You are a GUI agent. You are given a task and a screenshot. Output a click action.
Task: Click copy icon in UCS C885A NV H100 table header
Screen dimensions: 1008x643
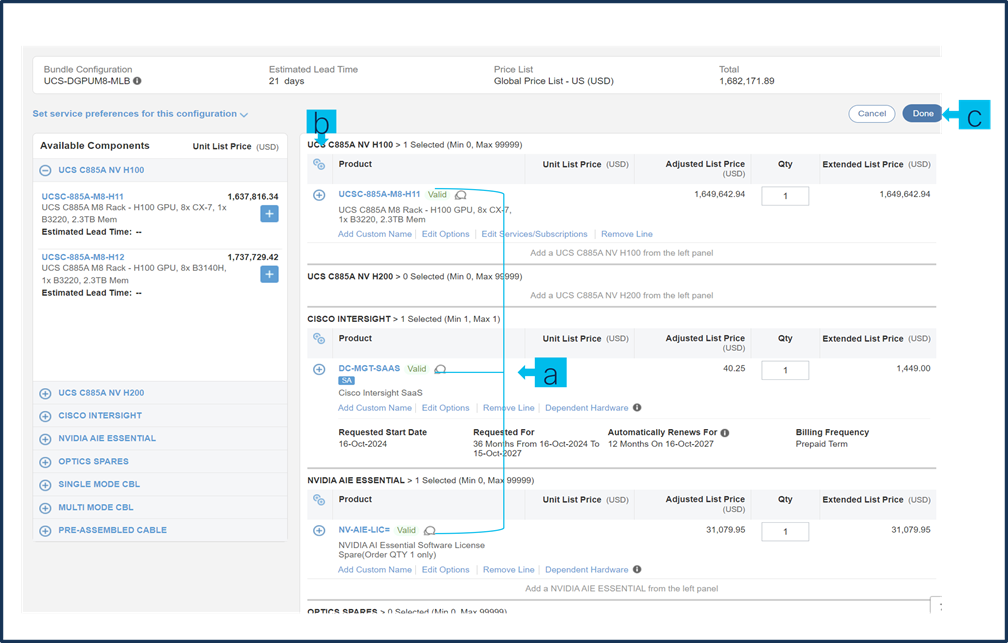(319, 165)
